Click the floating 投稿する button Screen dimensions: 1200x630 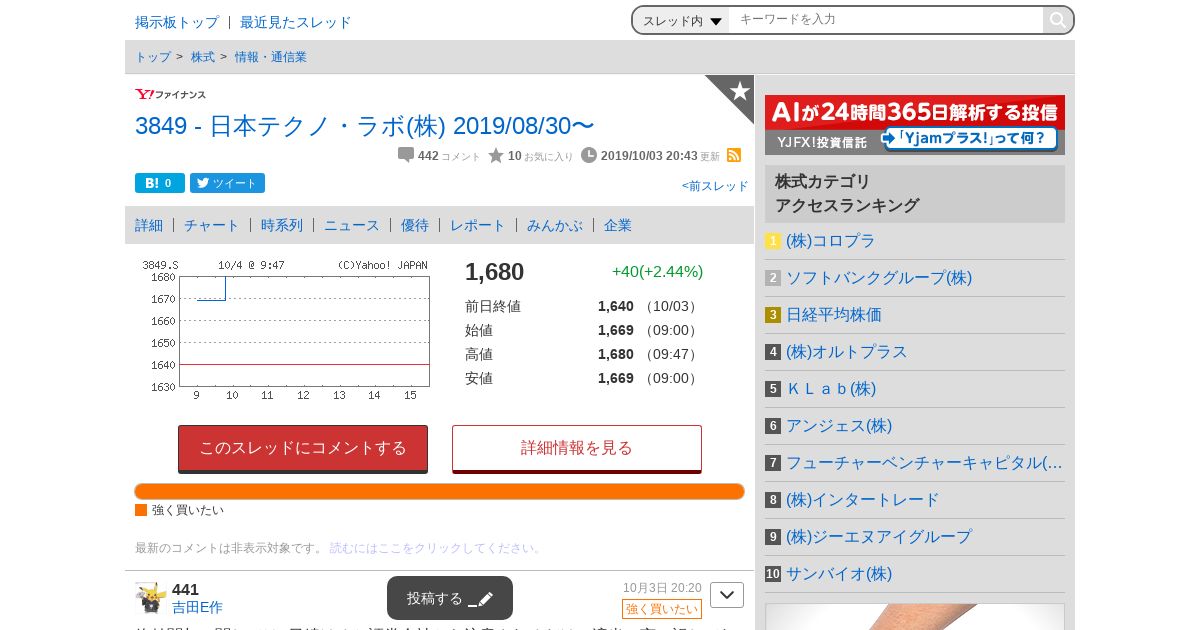click(x=450, y=598)
